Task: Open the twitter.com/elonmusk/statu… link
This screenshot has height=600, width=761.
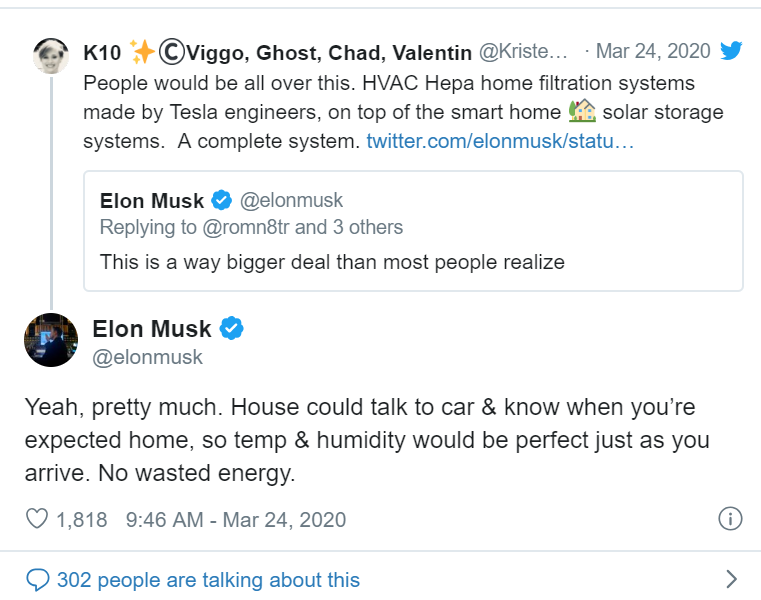Action: pyautogui.click(x=500, y=141)
